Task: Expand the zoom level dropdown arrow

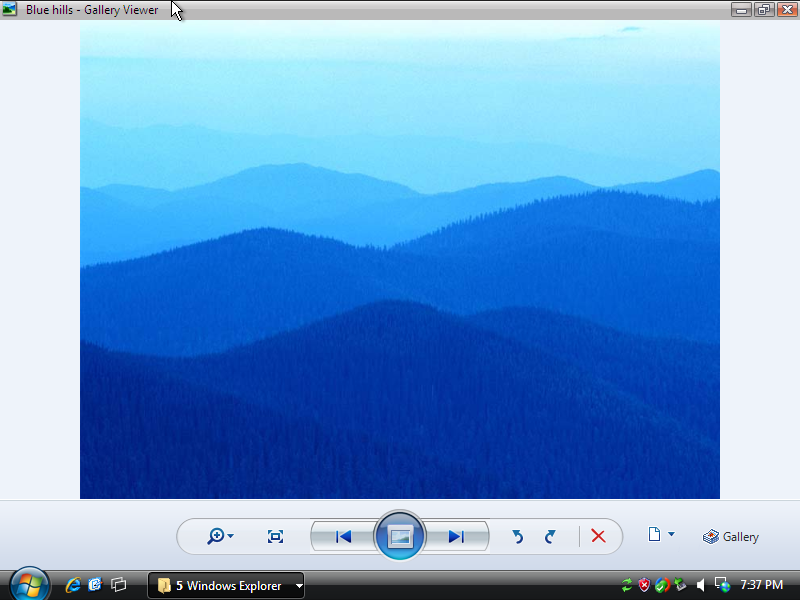Action: tap(231, 536)
